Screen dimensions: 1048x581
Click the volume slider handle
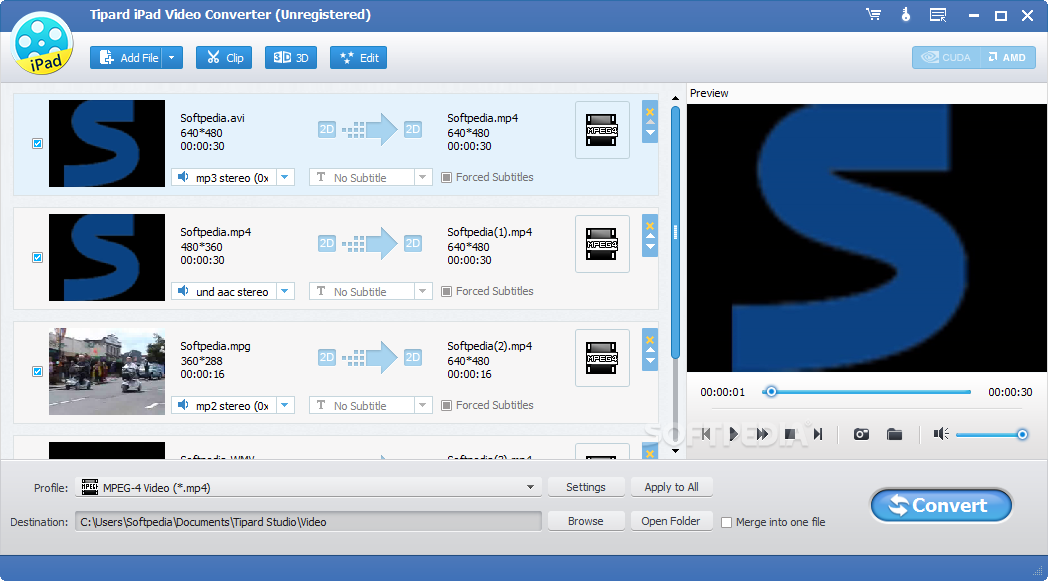tap(1022, 435)
